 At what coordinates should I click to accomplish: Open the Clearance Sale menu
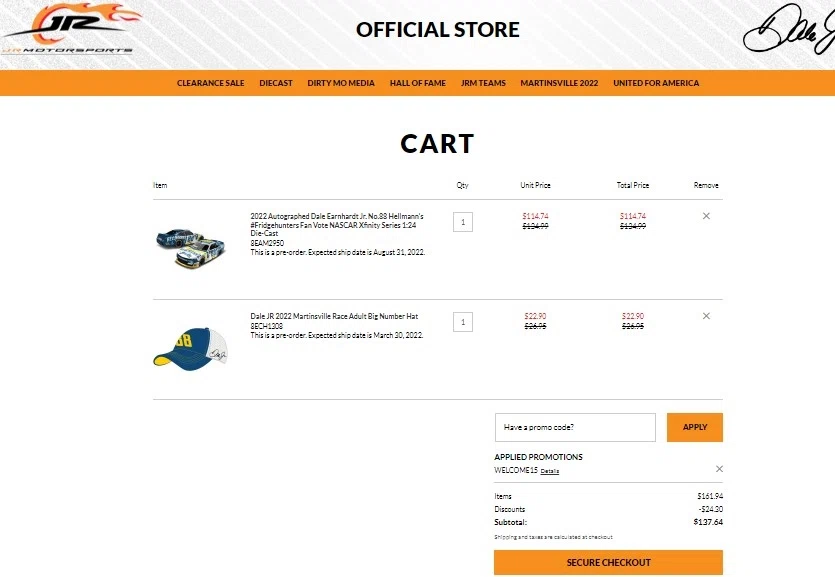[x=210, y=83]
